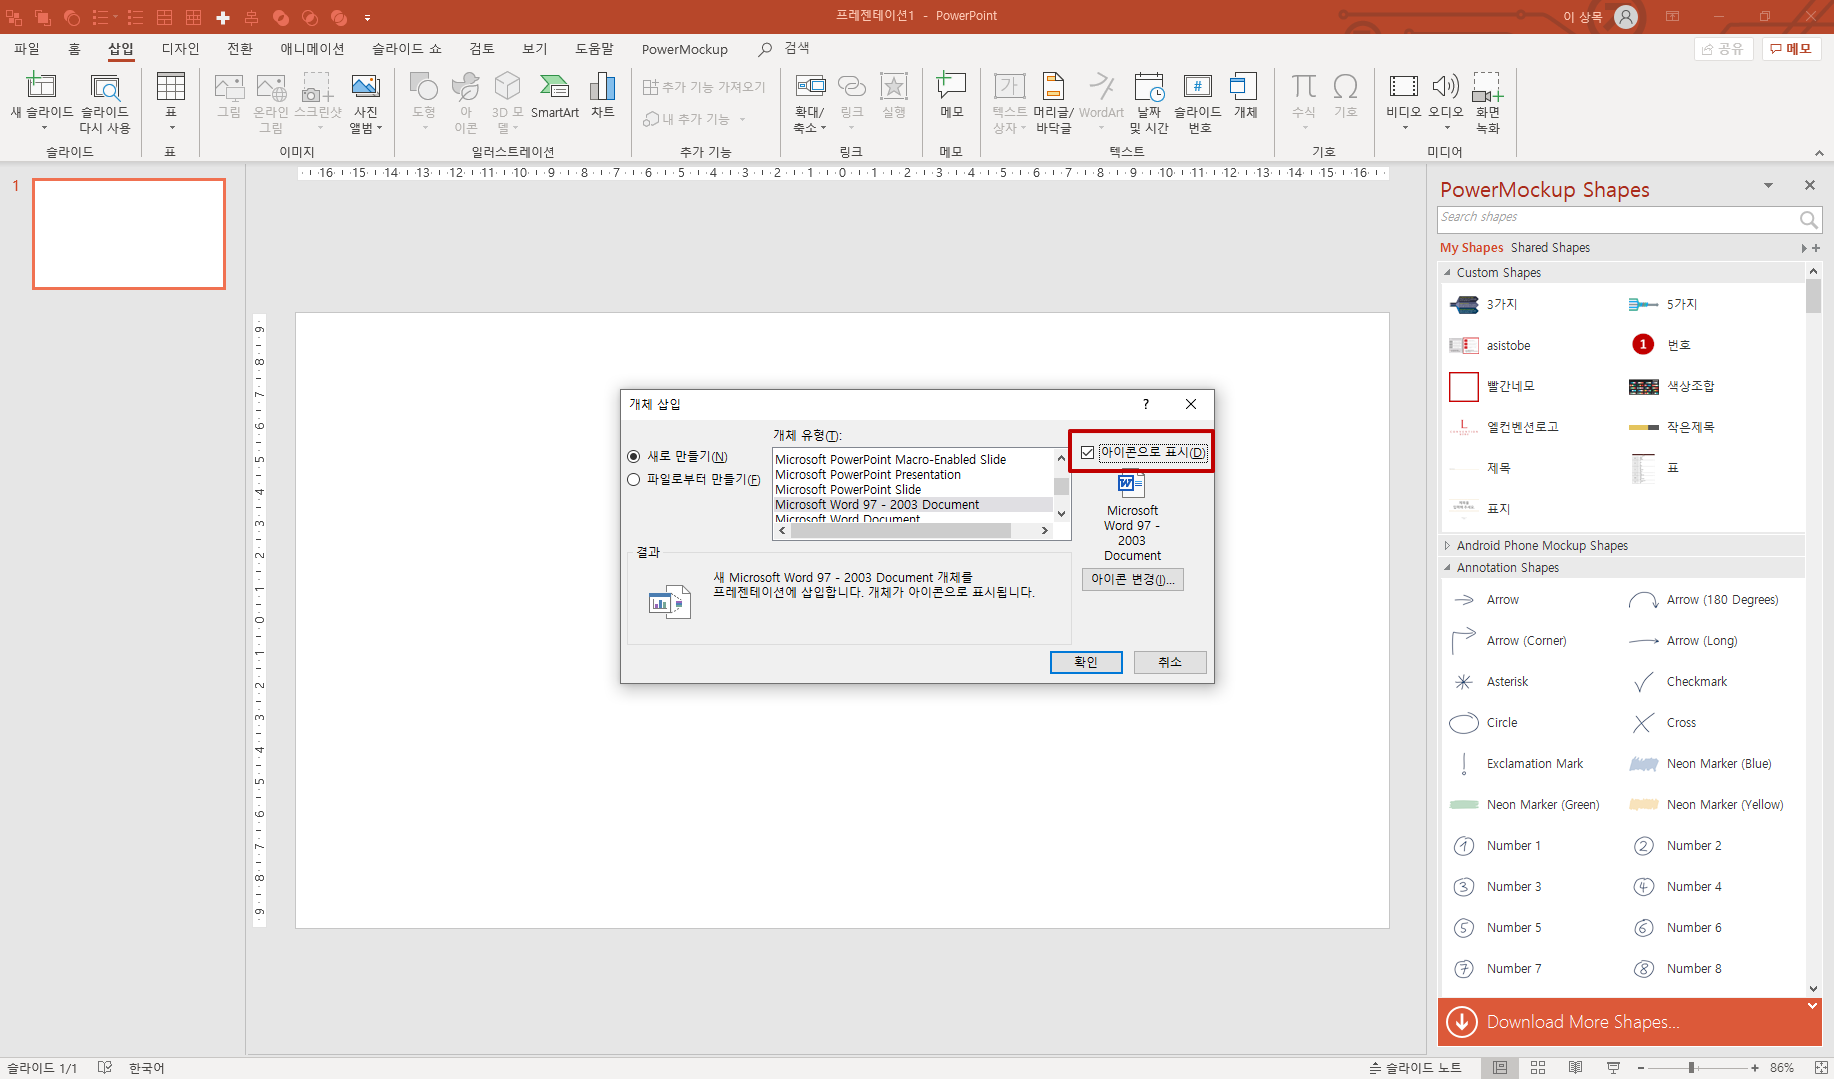Screen dimensions: 1834x1080
Task: Open the PowerMockup Shapes pane options dropdown
Action: coord(1768,186)
